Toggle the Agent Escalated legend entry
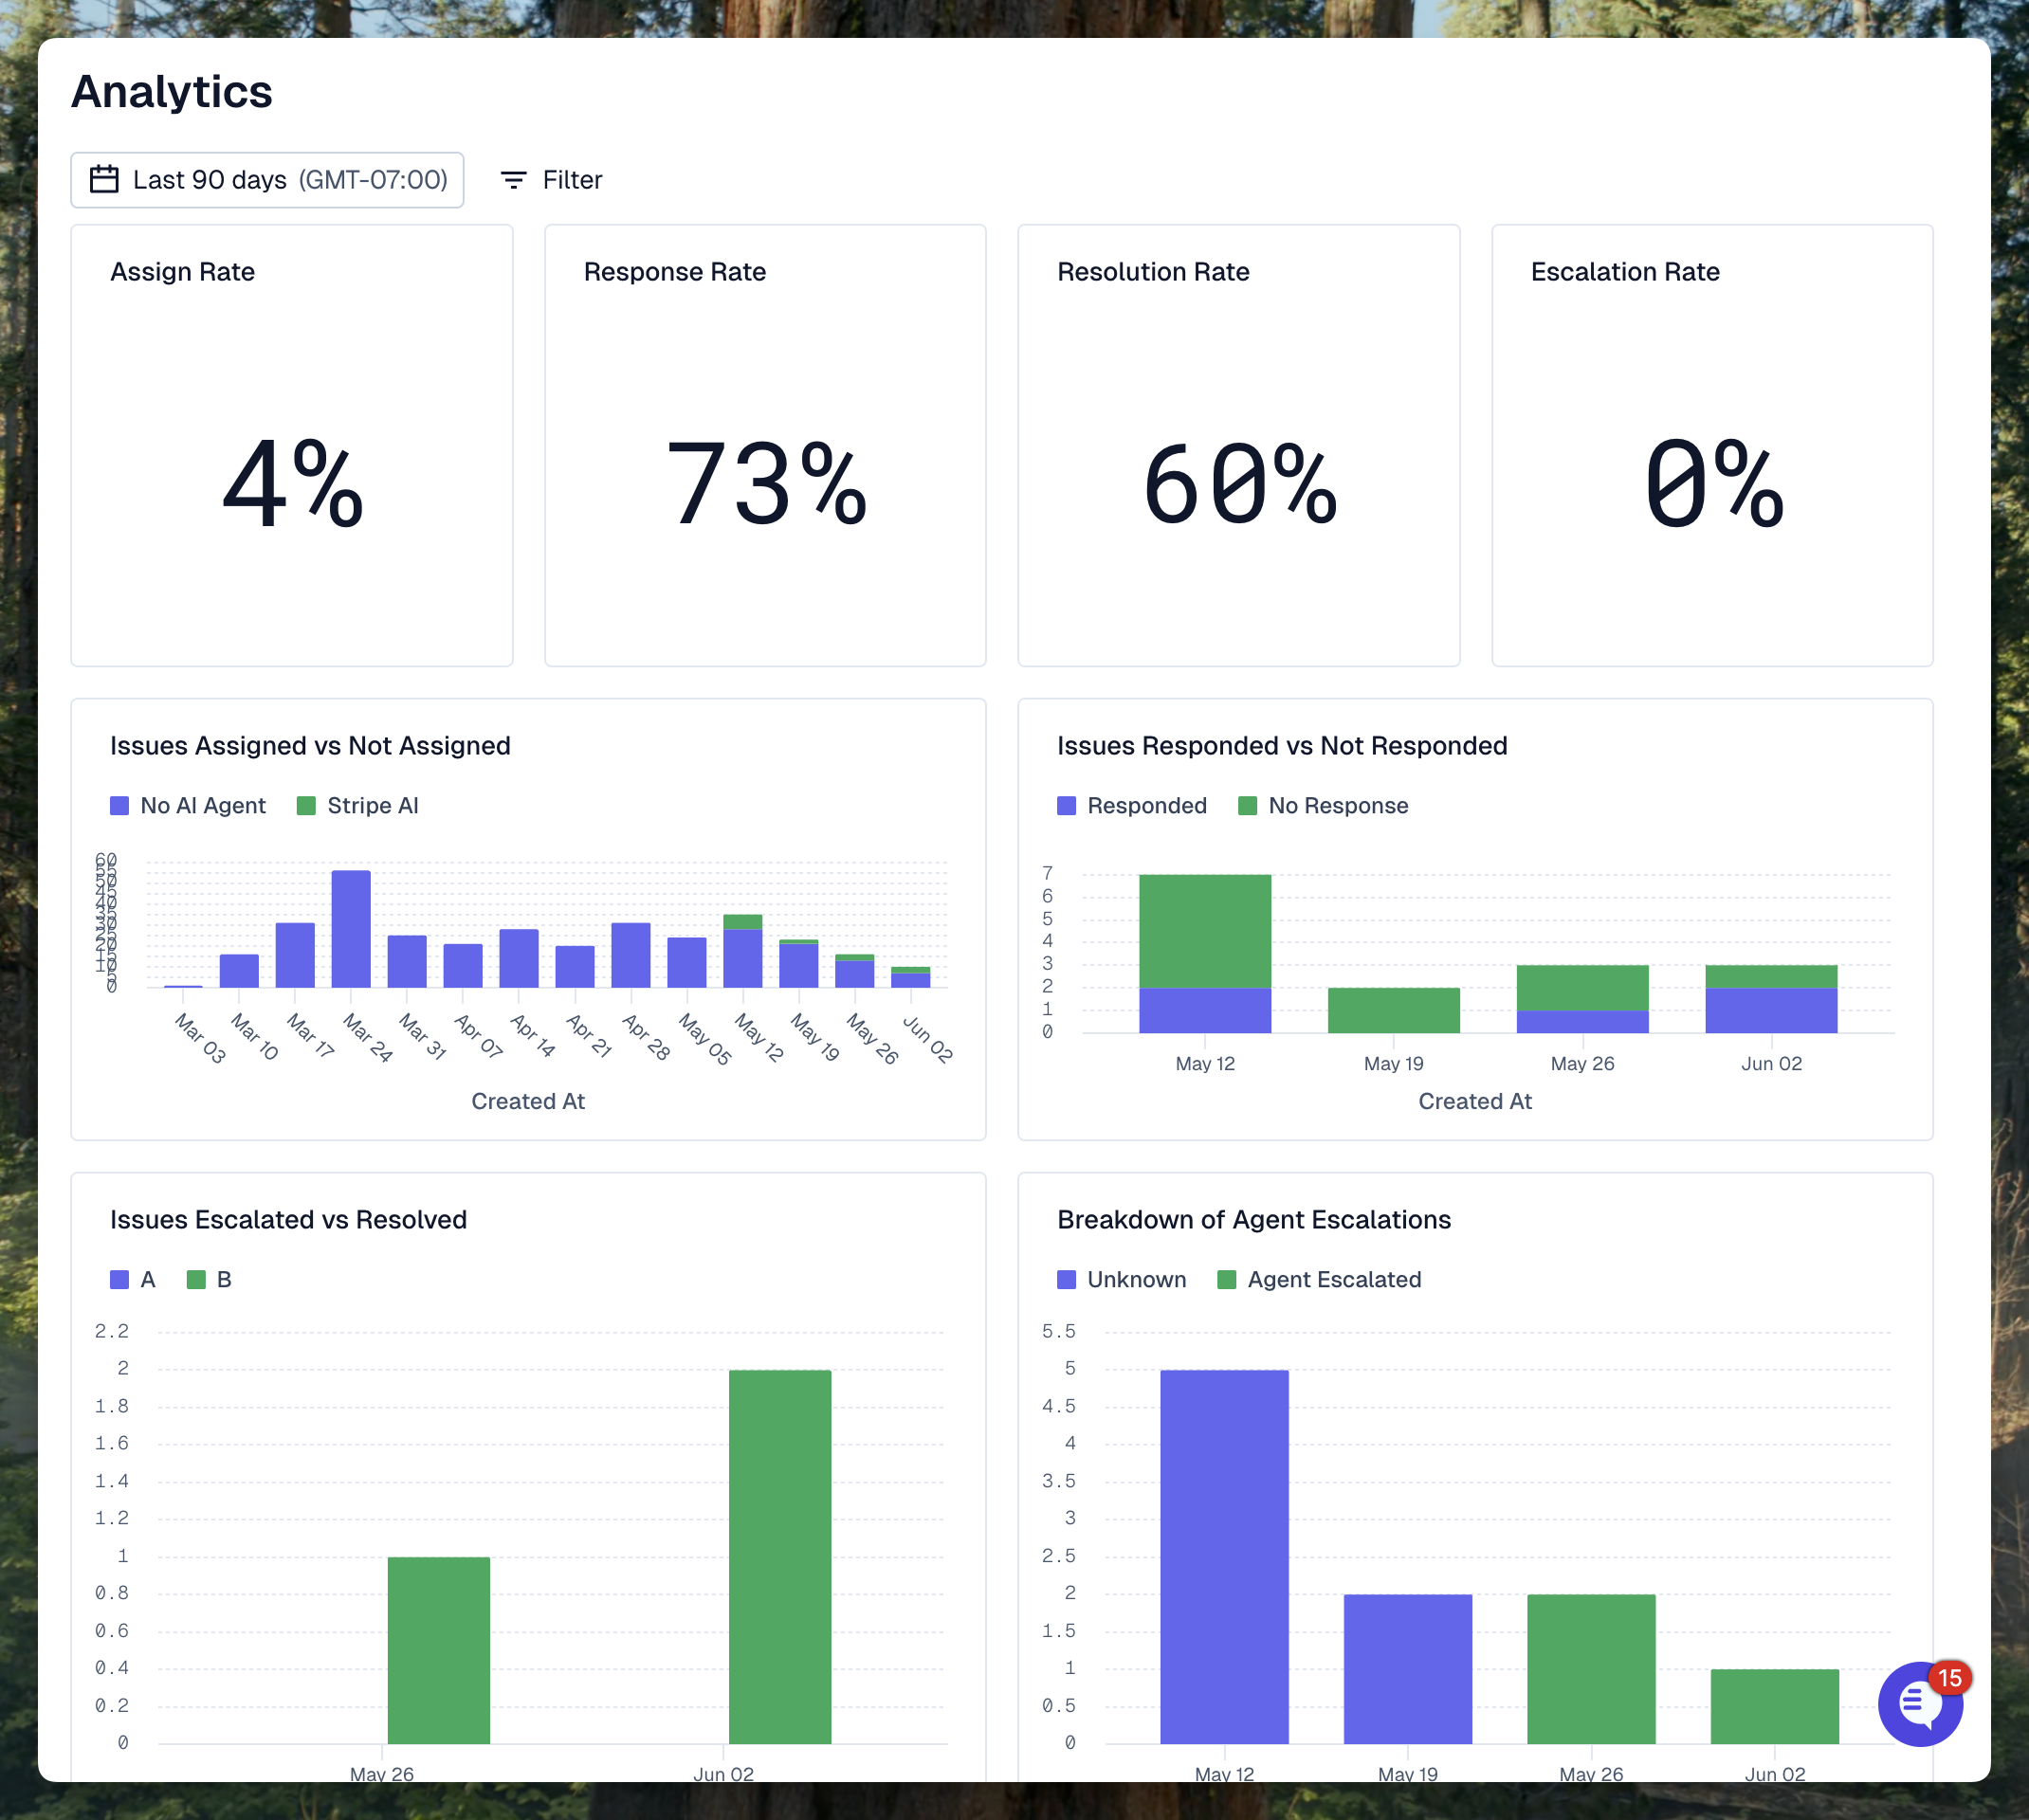 coord(1319,1280)
